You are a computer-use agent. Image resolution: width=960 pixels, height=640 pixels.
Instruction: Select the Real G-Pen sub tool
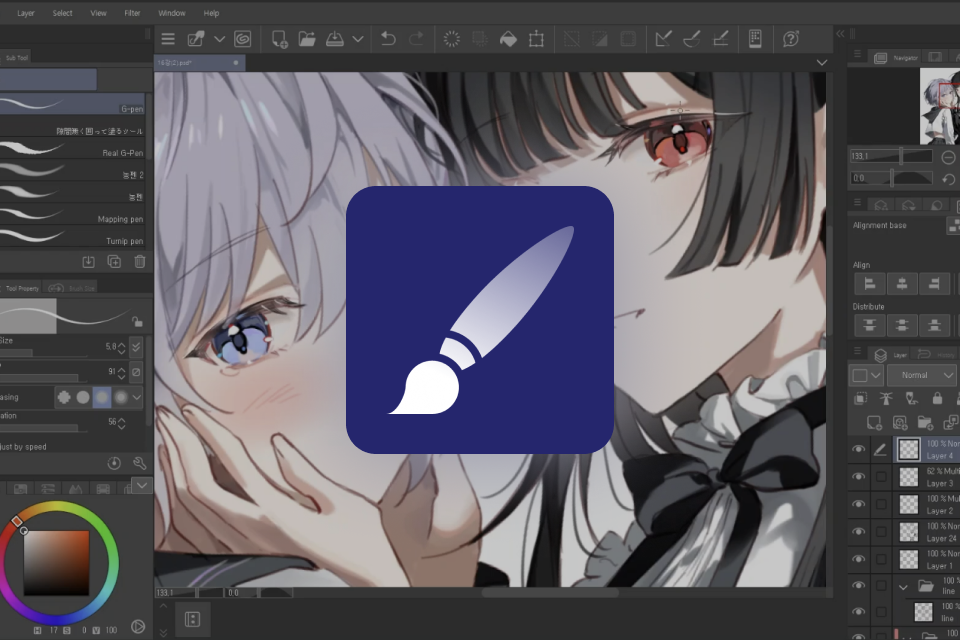pos(72,149)
